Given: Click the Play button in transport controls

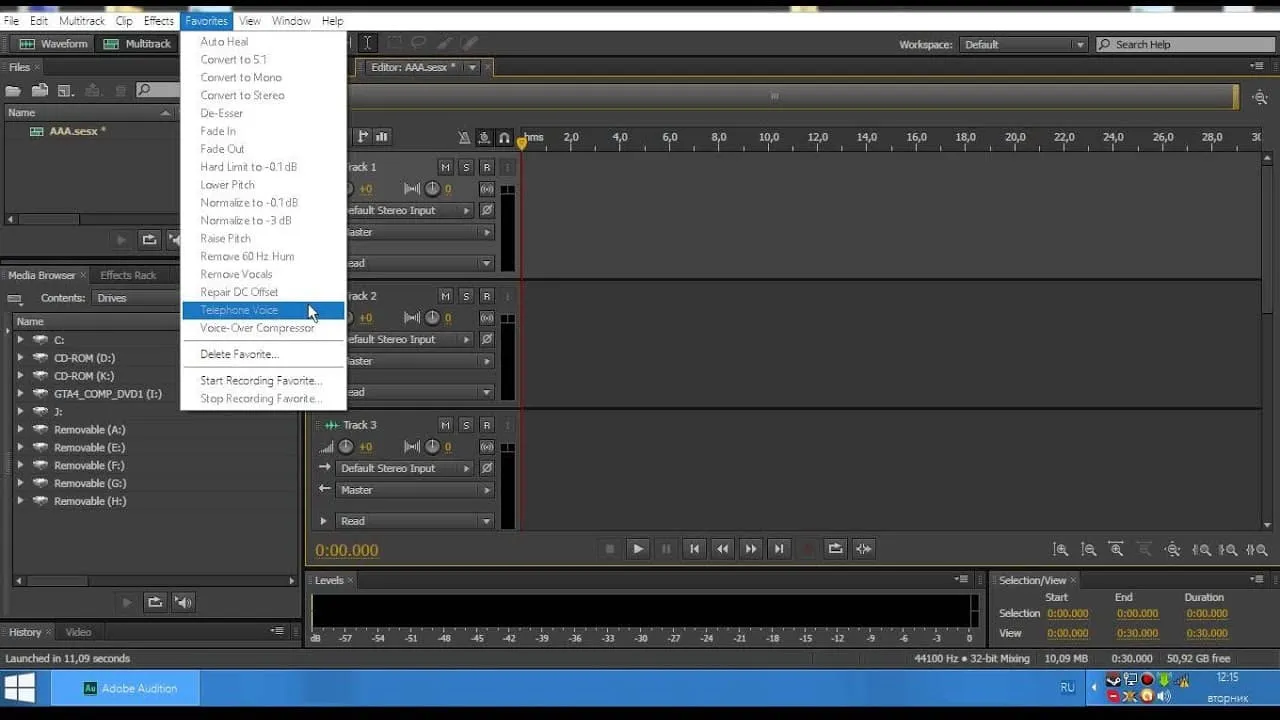Looking at the screenshot, I should point(637,549).
